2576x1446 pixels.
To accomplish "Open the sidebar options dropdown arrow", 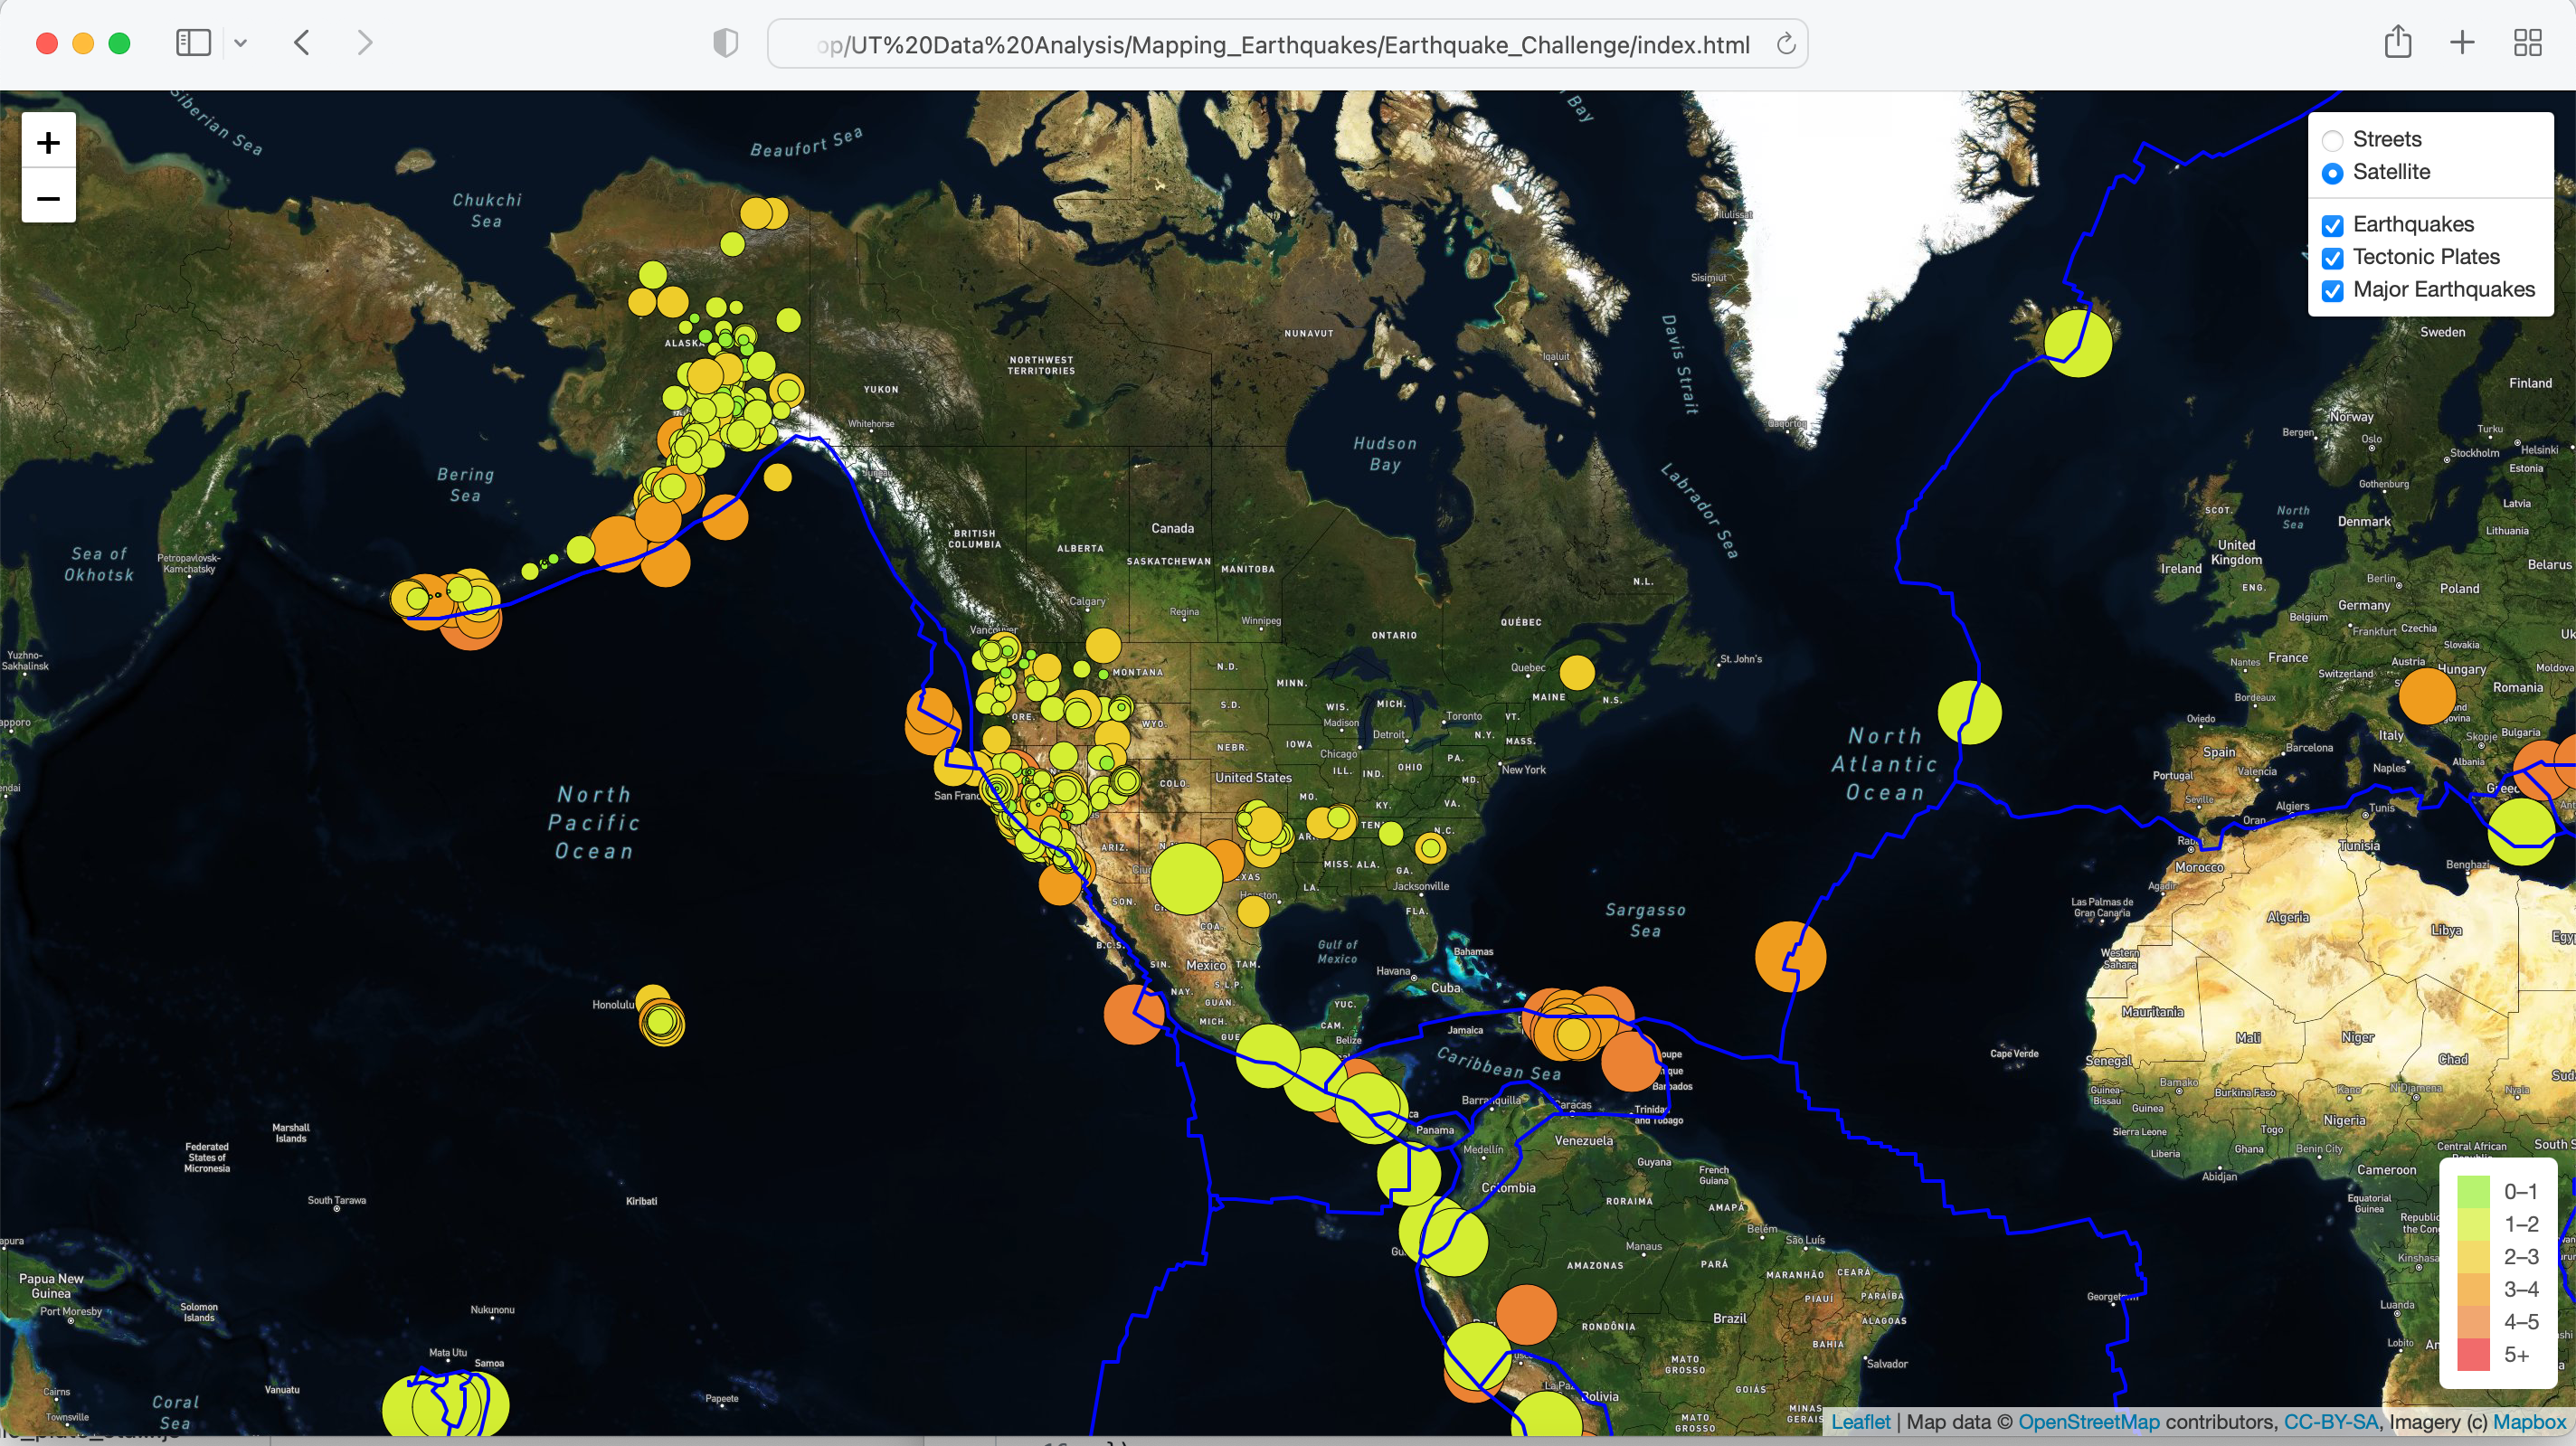I will click(x=240, y=43).
